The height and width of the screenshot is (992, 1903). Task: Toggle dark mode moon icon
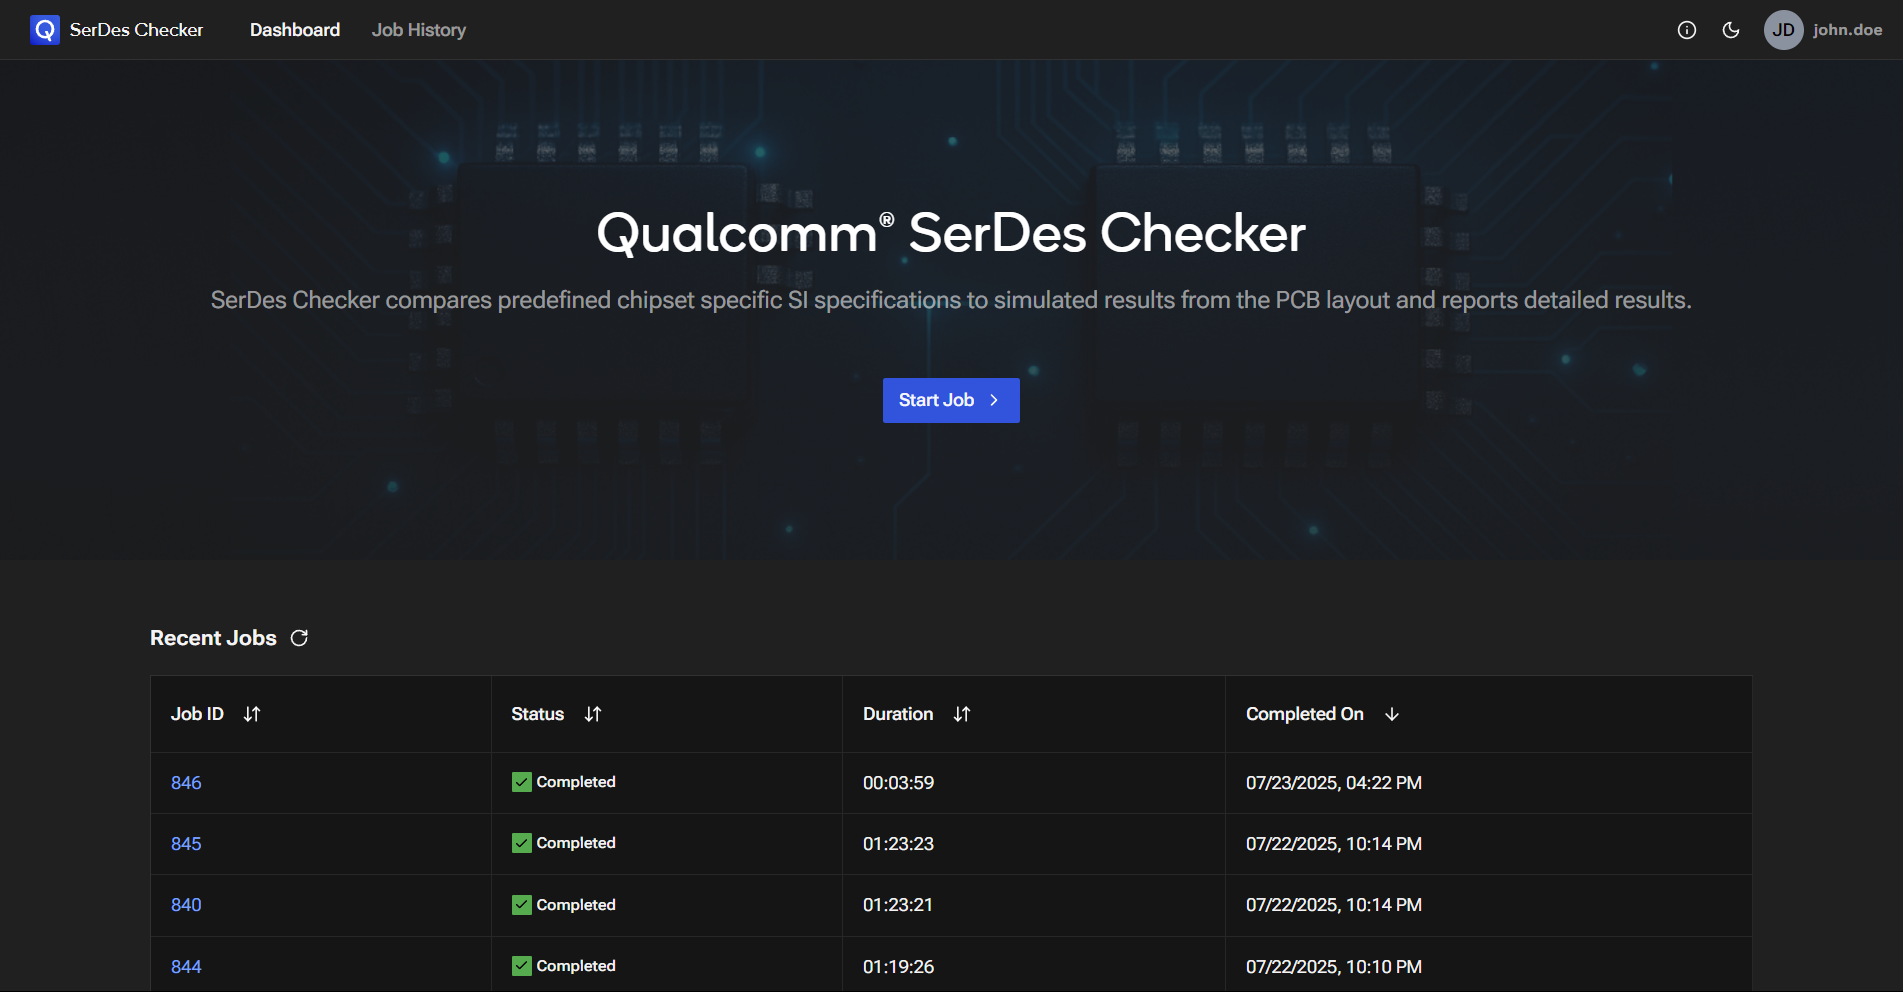pyautogui.click(x=1731, y=30)
